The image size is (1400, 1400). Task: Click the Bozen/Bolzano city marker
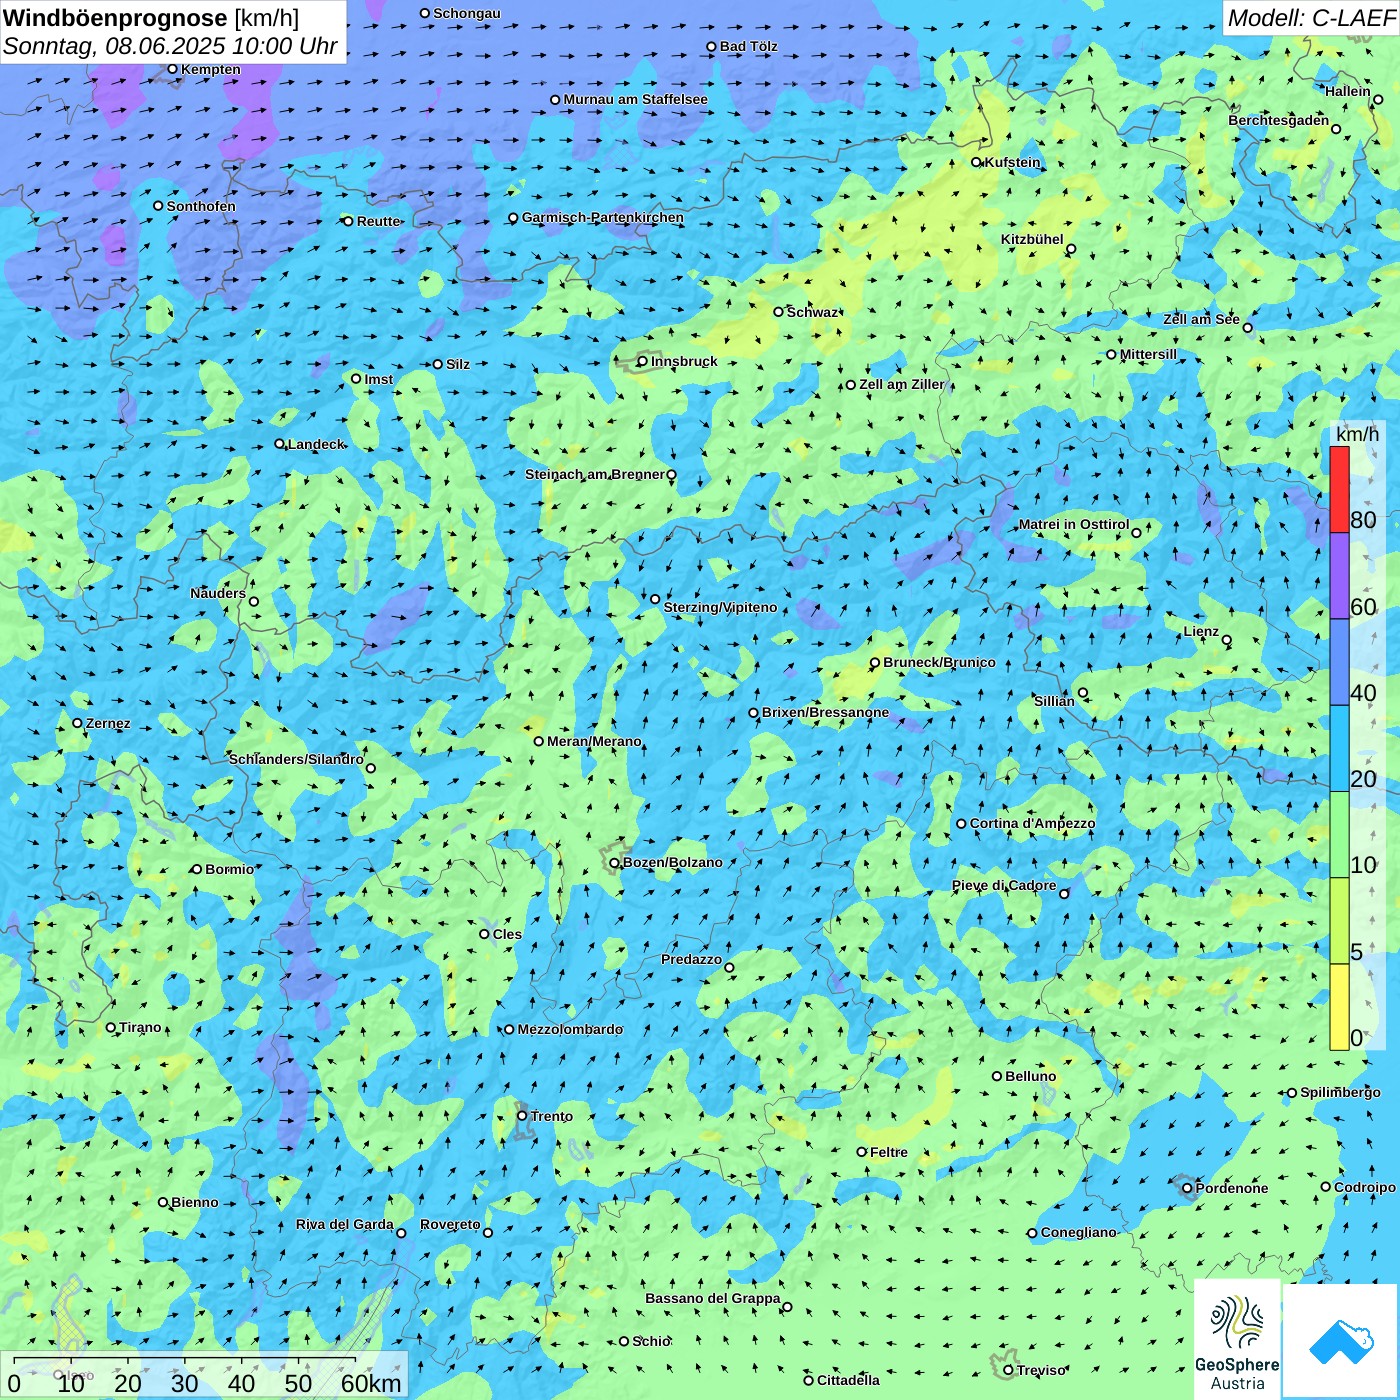click(615, 862)
